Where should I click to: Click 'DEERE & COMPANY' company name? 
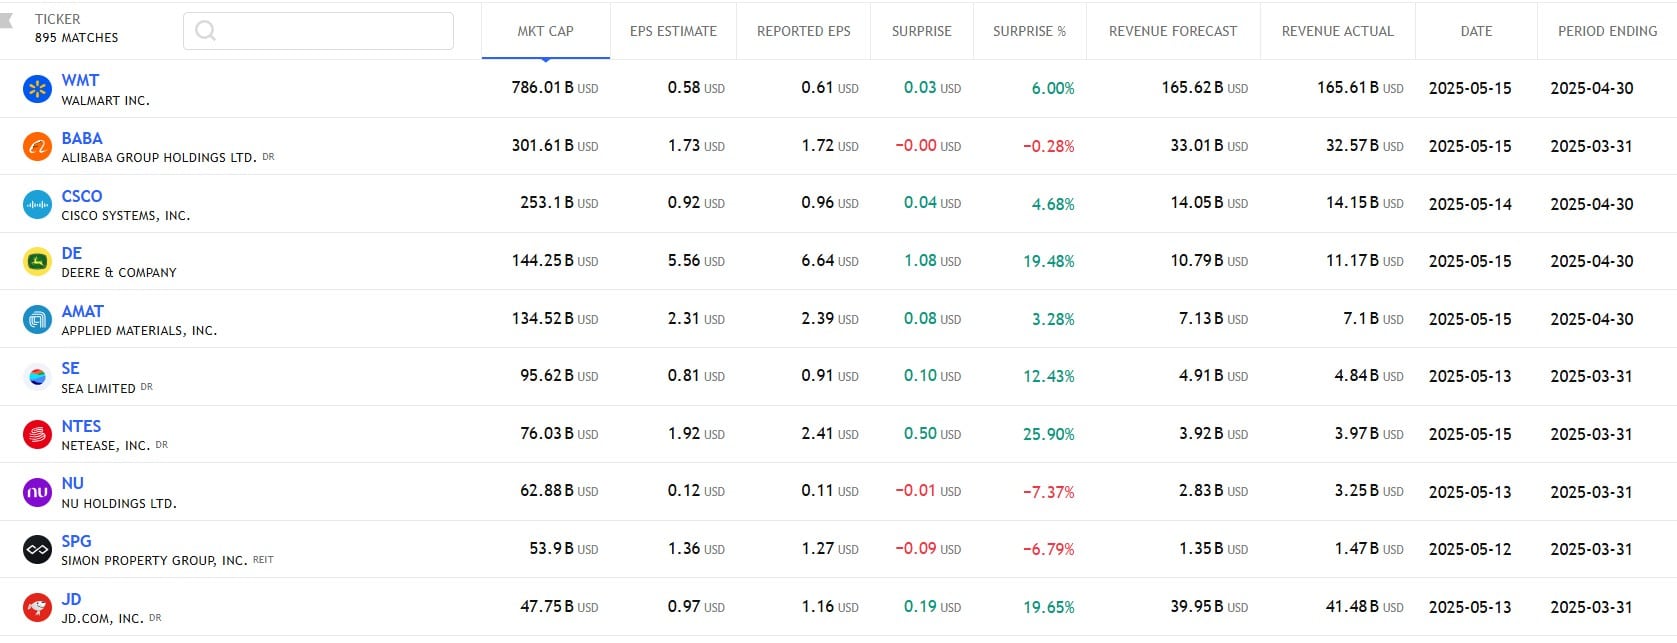tap(119, 273)
